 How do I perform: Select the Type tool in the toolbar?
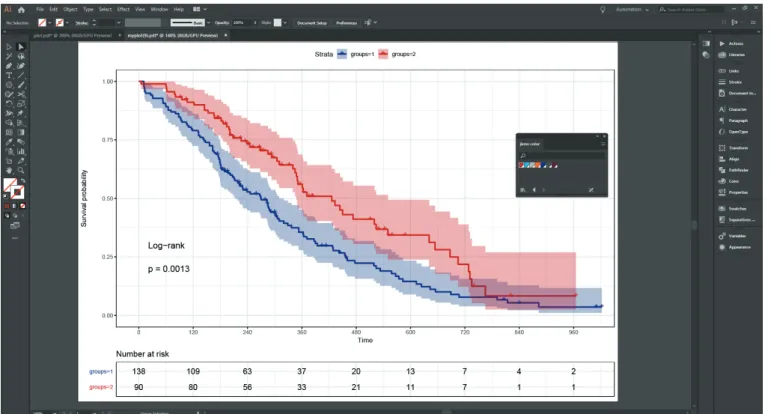click(9, 75)
